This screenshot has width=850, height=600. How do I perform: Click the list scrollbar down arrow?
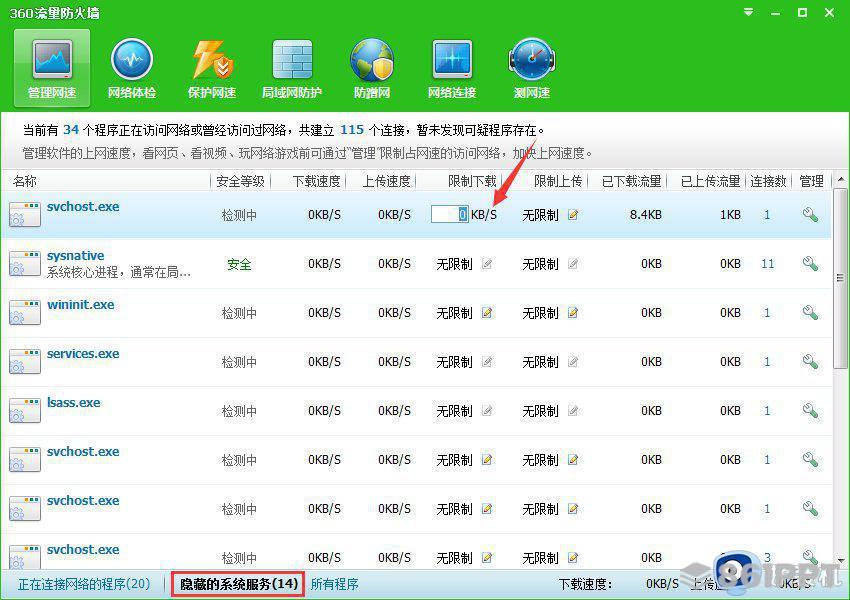(841, 560)
